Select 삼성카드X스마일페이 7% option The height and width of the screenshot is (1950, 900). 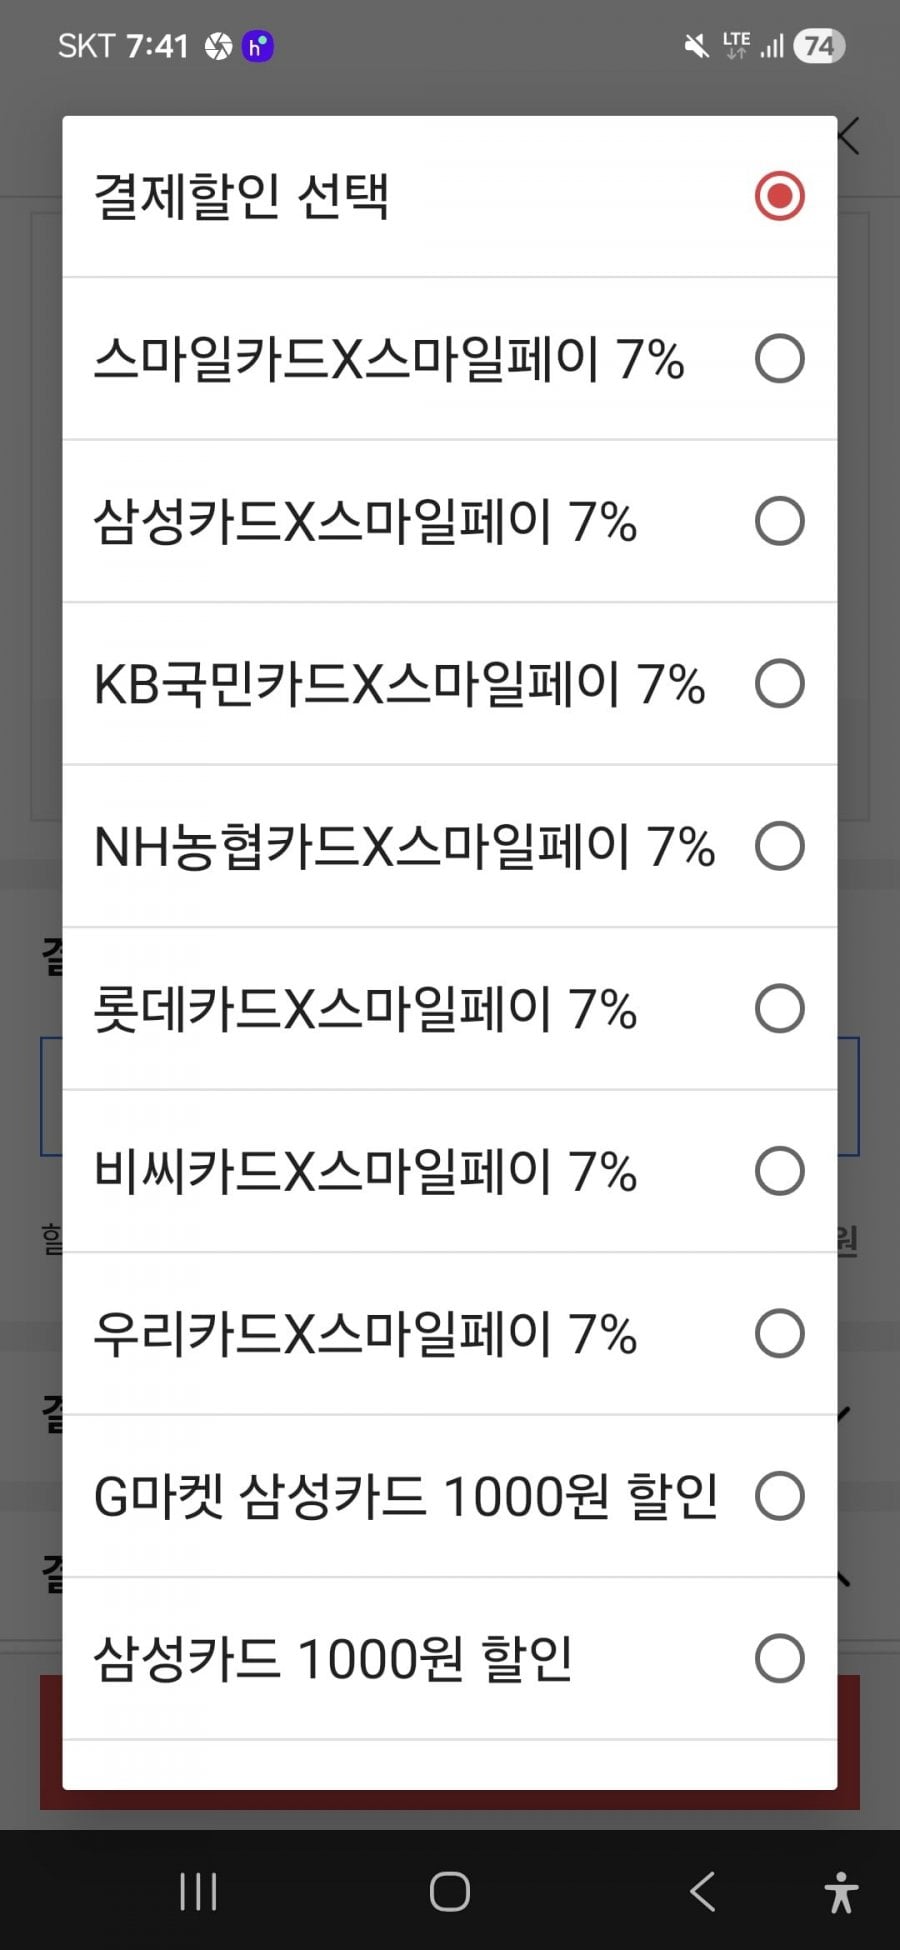click(x=779, y=521)
